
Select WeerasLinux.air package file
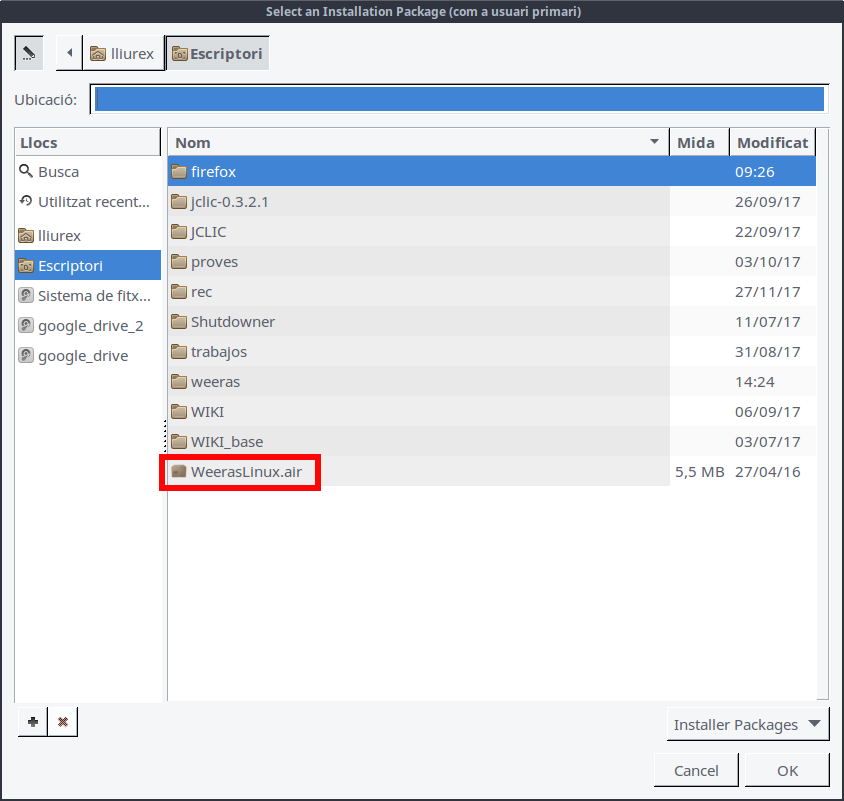click(x=245, y=472)
